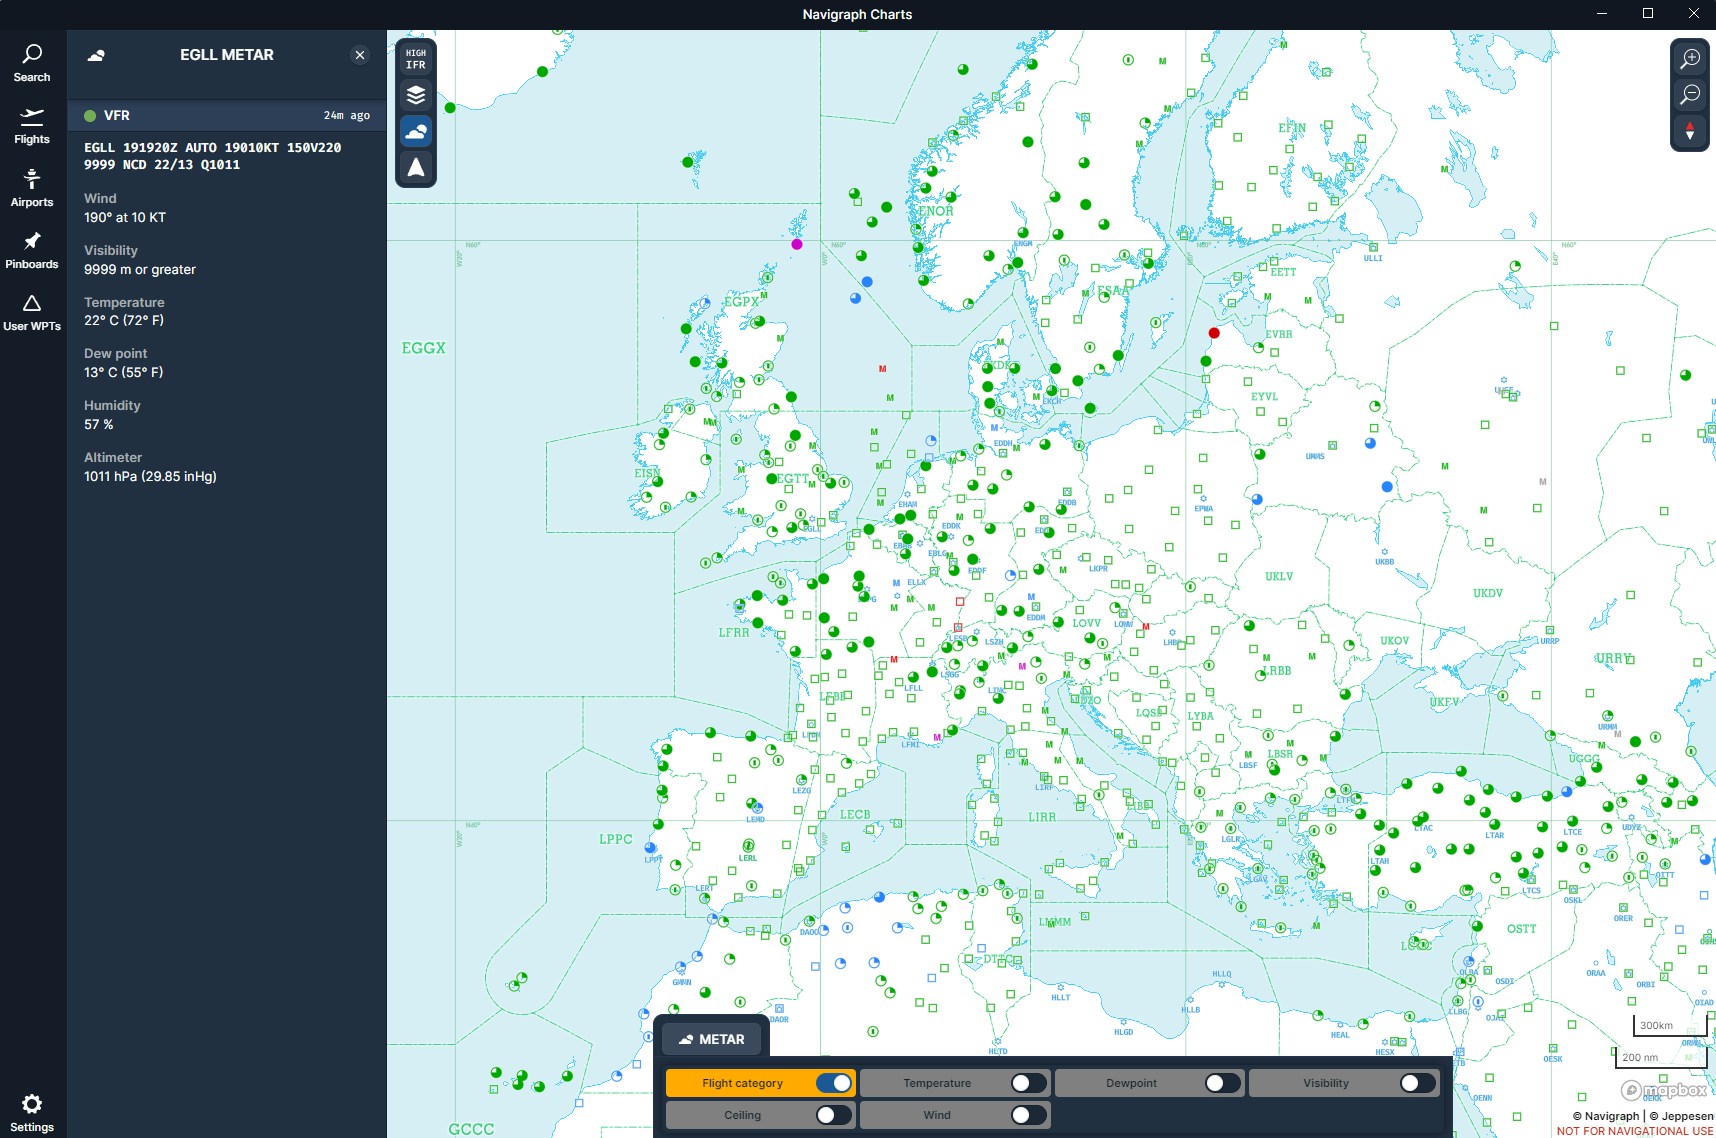Screen dimensions: 1716x1138
Task: Open User WPTs waypoints section
Action: click(32, 312)
